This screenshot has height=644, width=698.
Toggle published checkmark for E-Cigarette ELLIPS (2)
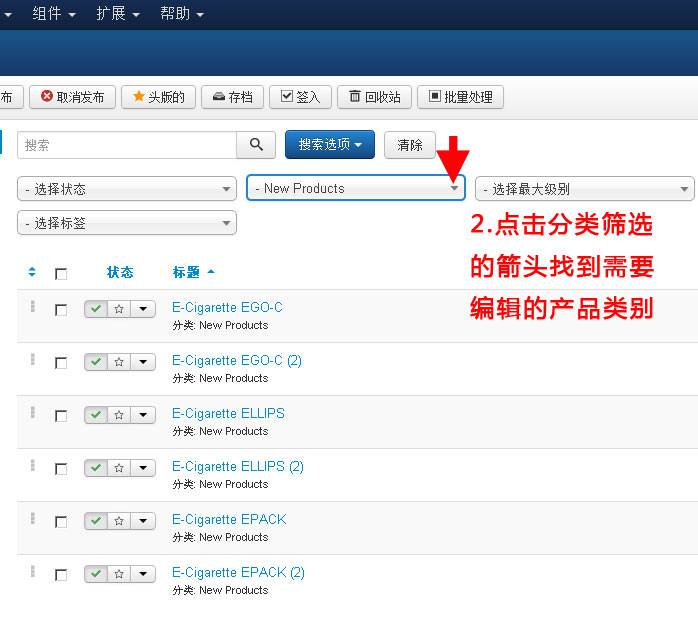tap(96, 467)
